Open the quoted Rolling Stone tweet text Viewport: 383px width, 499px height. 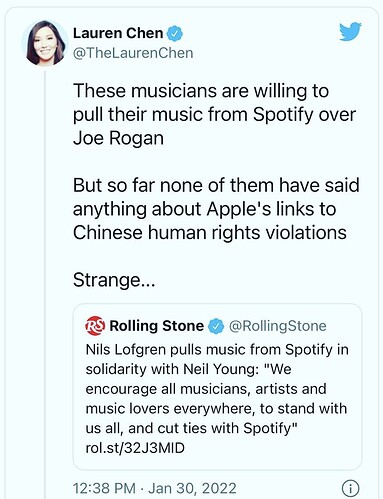[217, 399]
